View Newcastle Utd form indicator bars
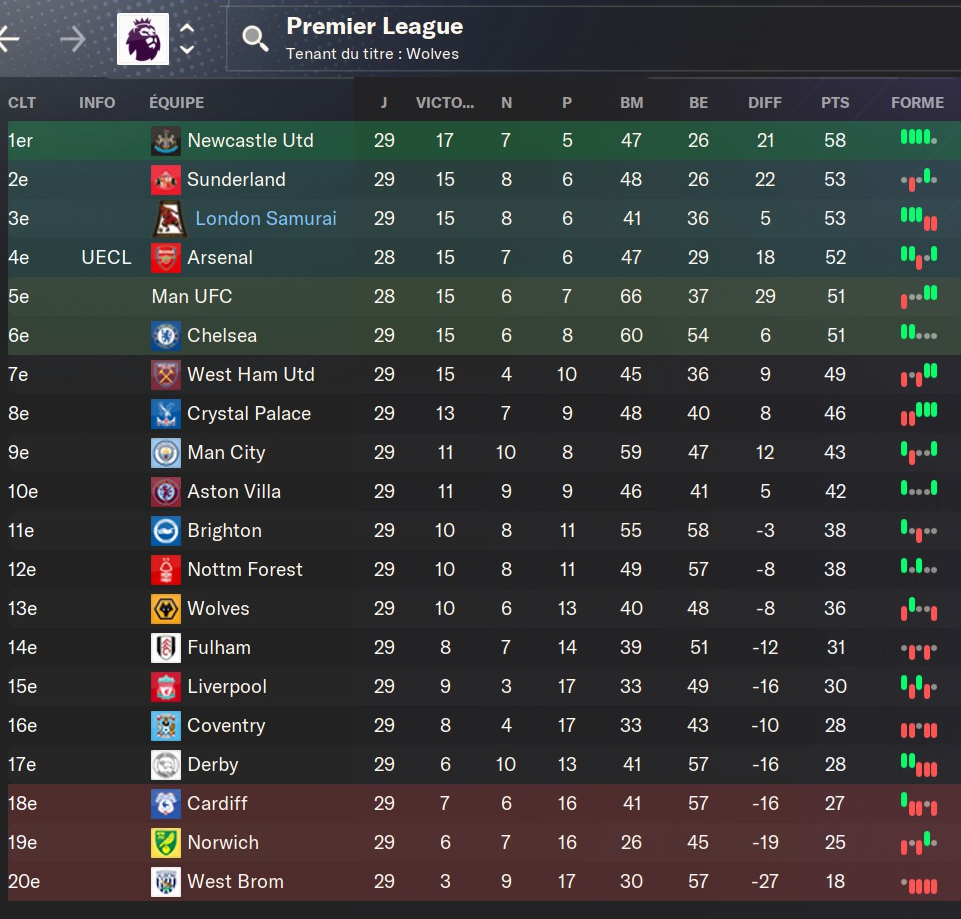This screenshot has width=961, height=919. pyautogui.click(x=918, y=138)
